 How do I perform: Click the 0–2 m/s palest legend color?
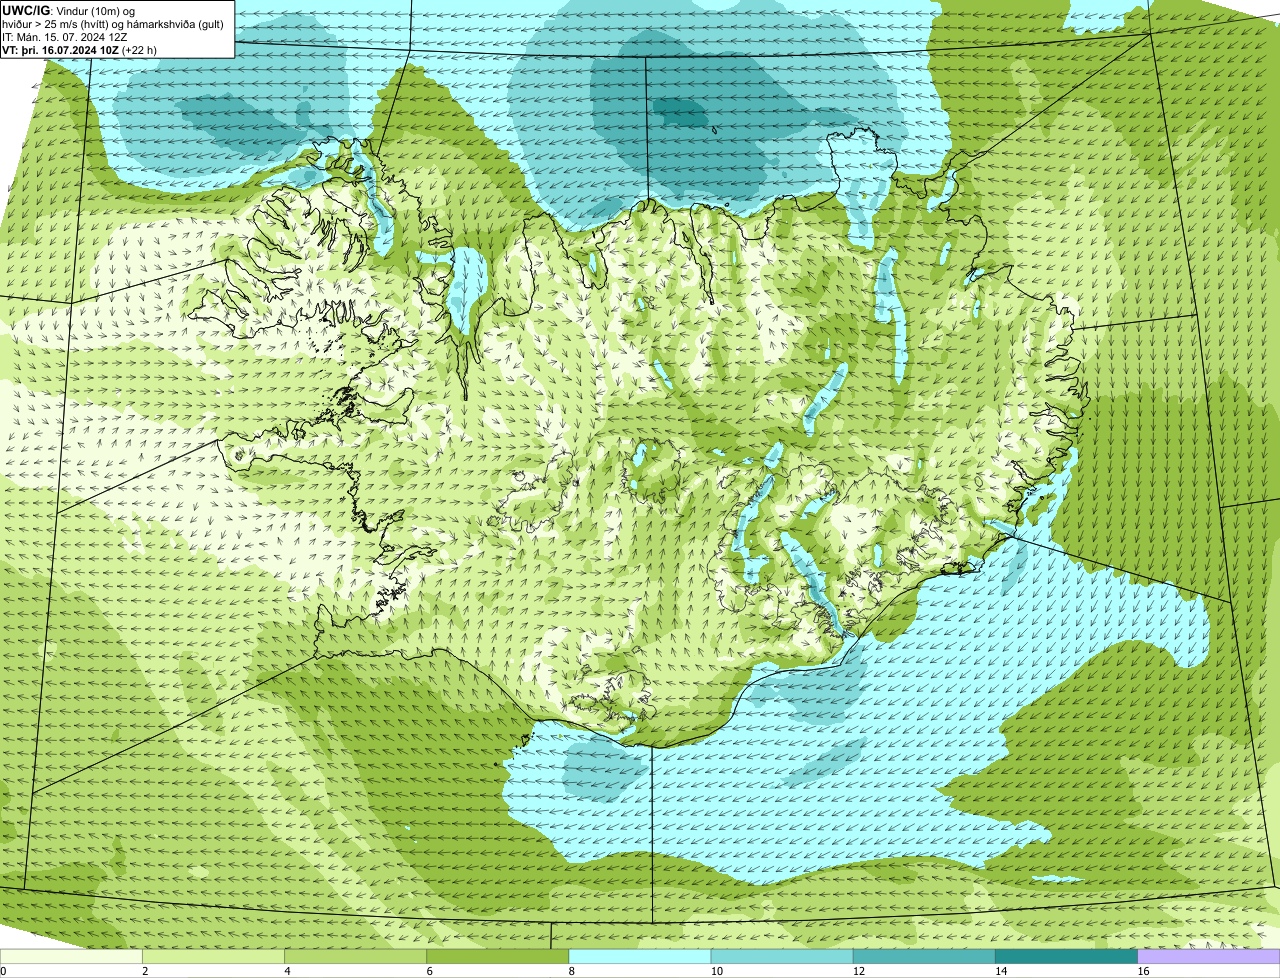(71, 957)
